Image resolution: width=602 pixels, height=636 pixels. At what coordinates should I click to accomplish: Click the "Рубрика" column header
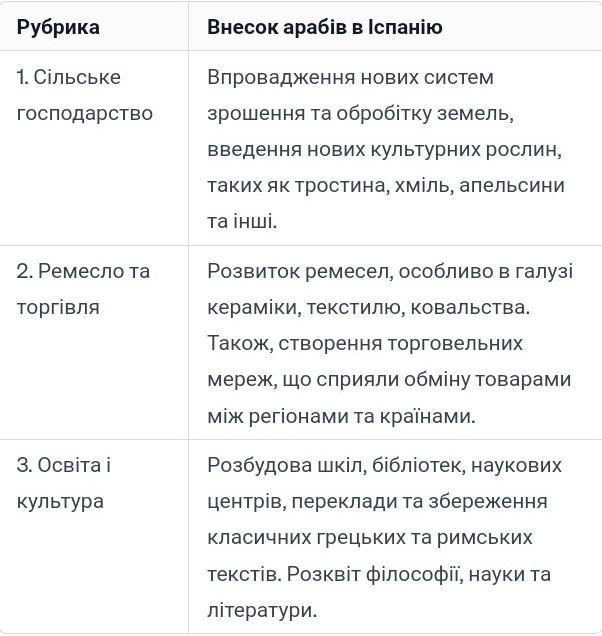[x=58, y=27]
